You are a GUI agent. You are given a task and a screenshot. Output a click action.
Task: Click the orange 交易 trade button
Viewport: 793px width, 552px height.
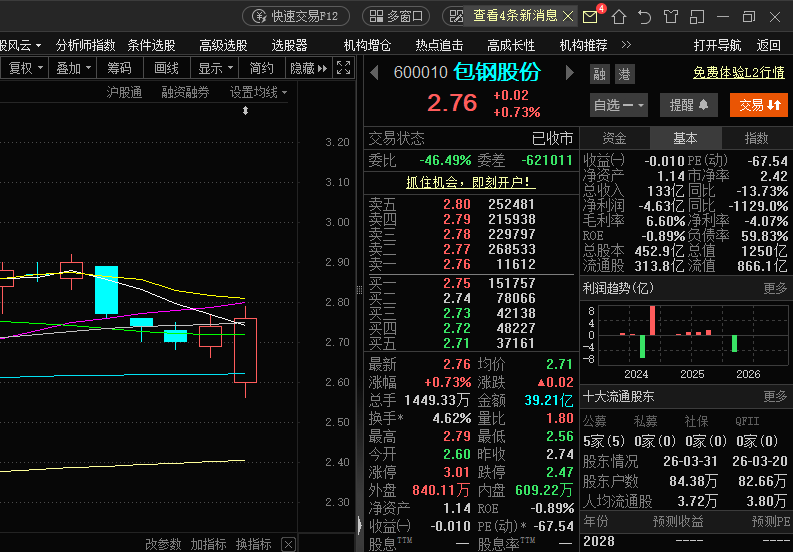pyautogui.click(x=759, y=105)
